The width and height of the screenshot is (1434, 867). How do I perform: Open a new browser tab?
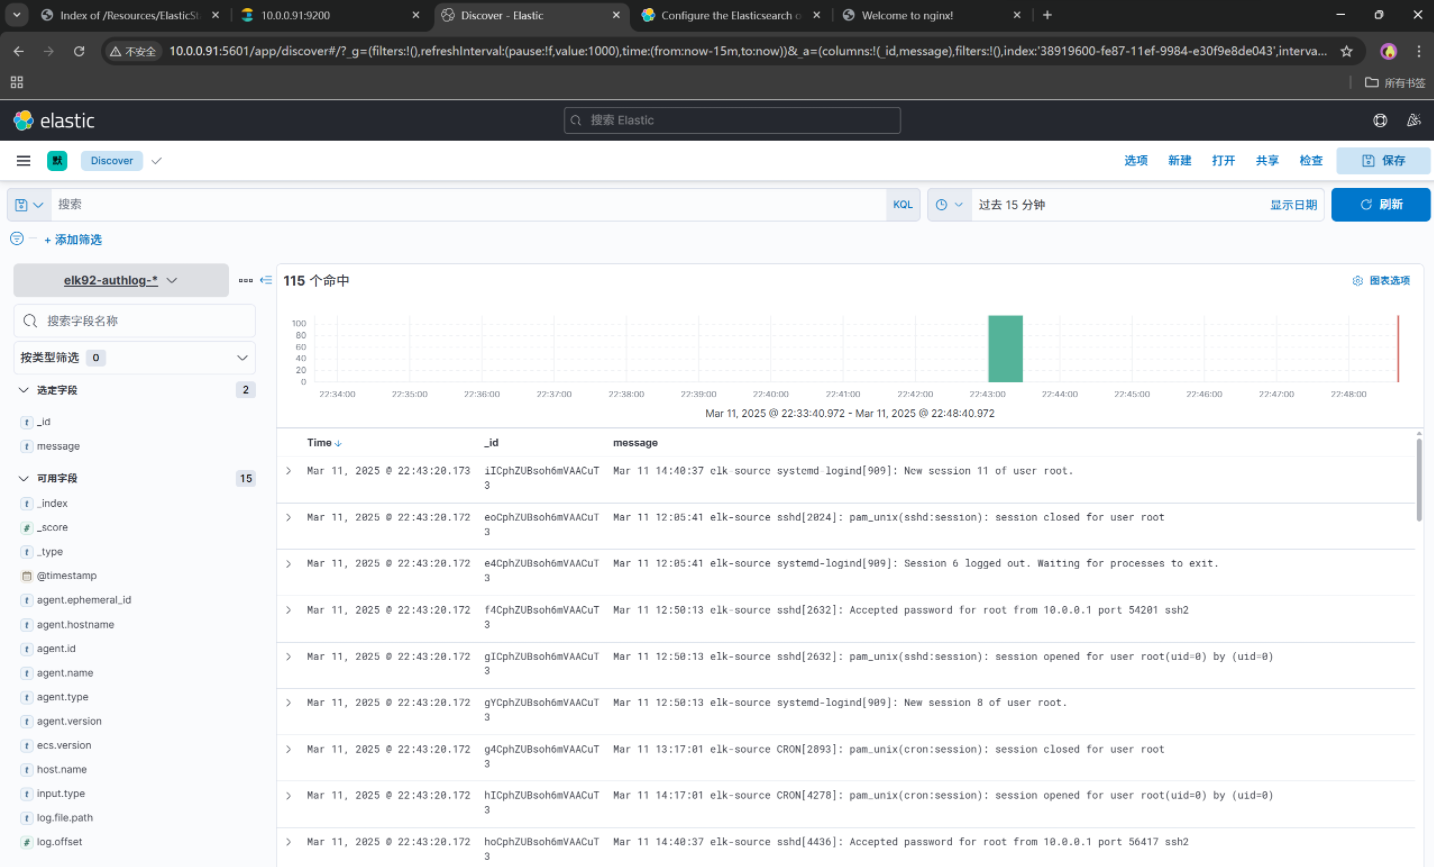(1047, 15)
